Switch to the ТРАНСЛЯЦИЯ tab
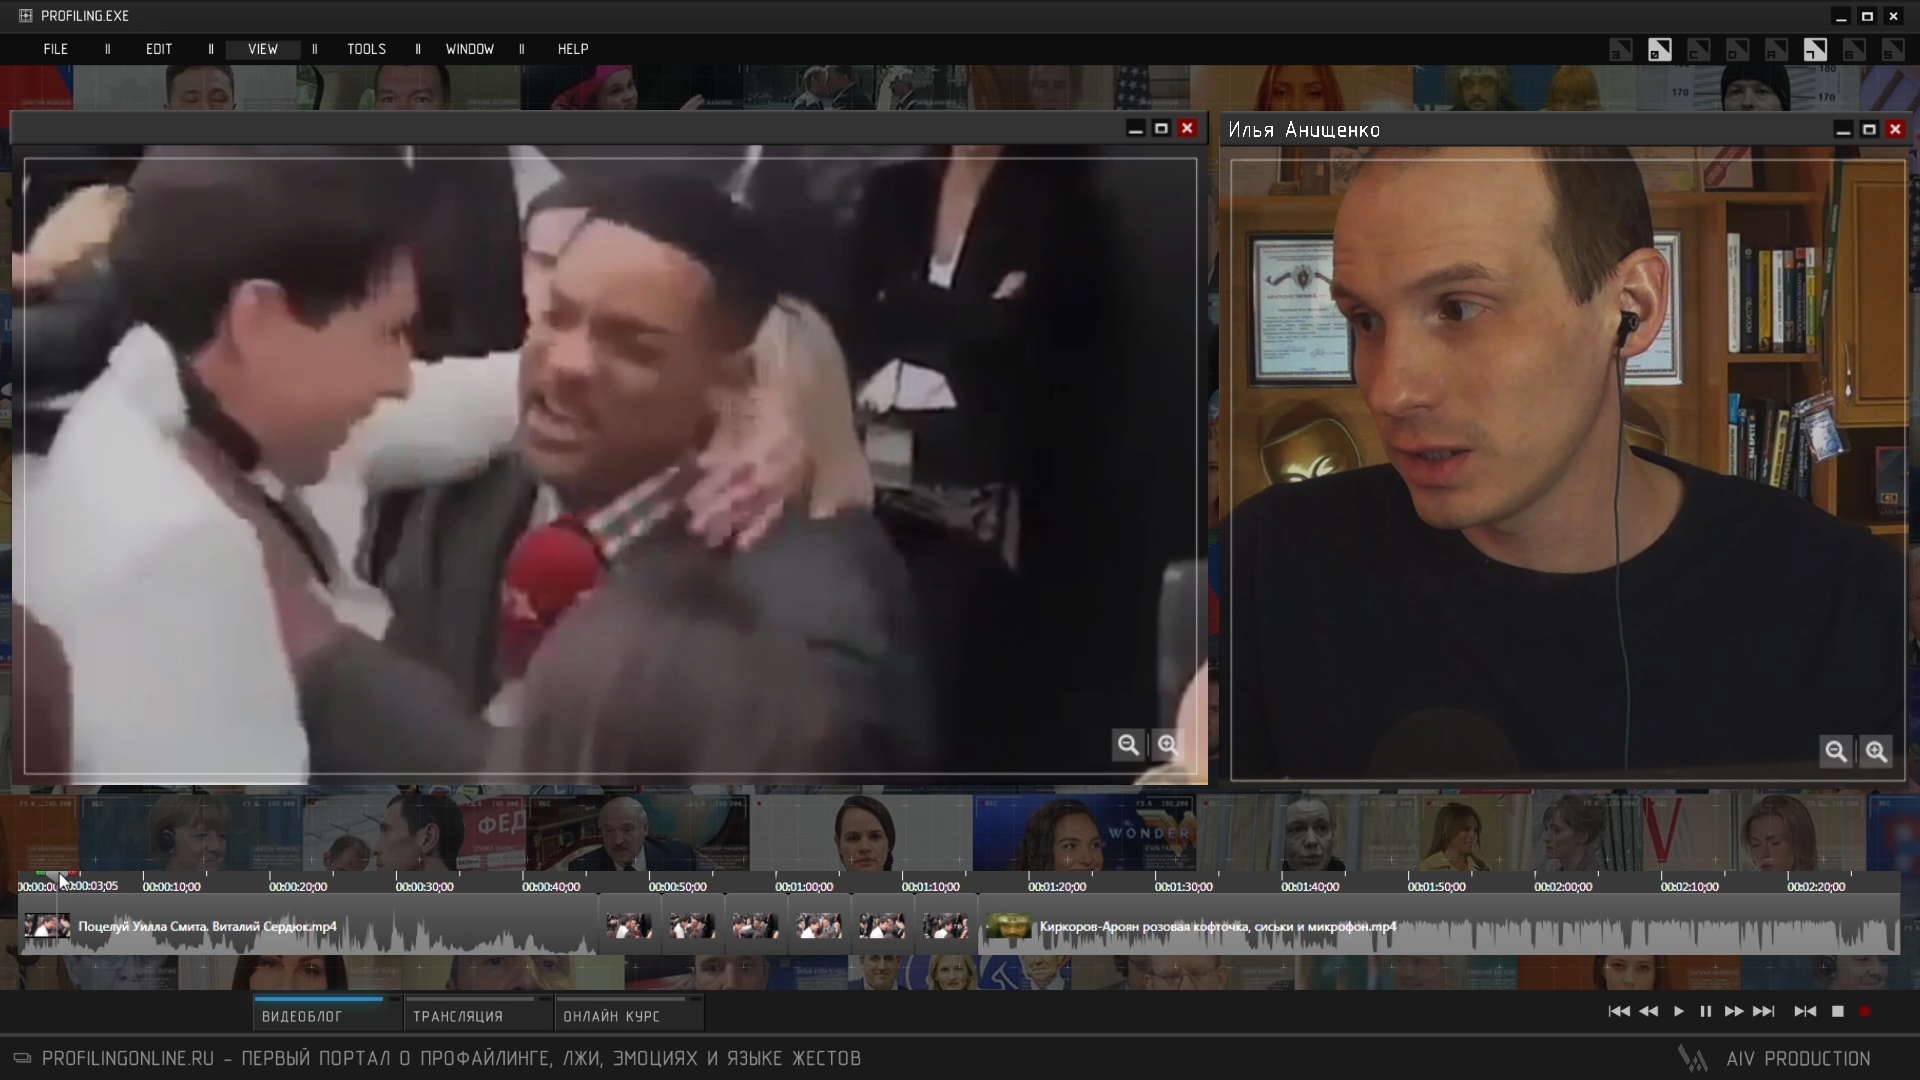This screenshot has width=1920, height=1080. (458, 1016)
